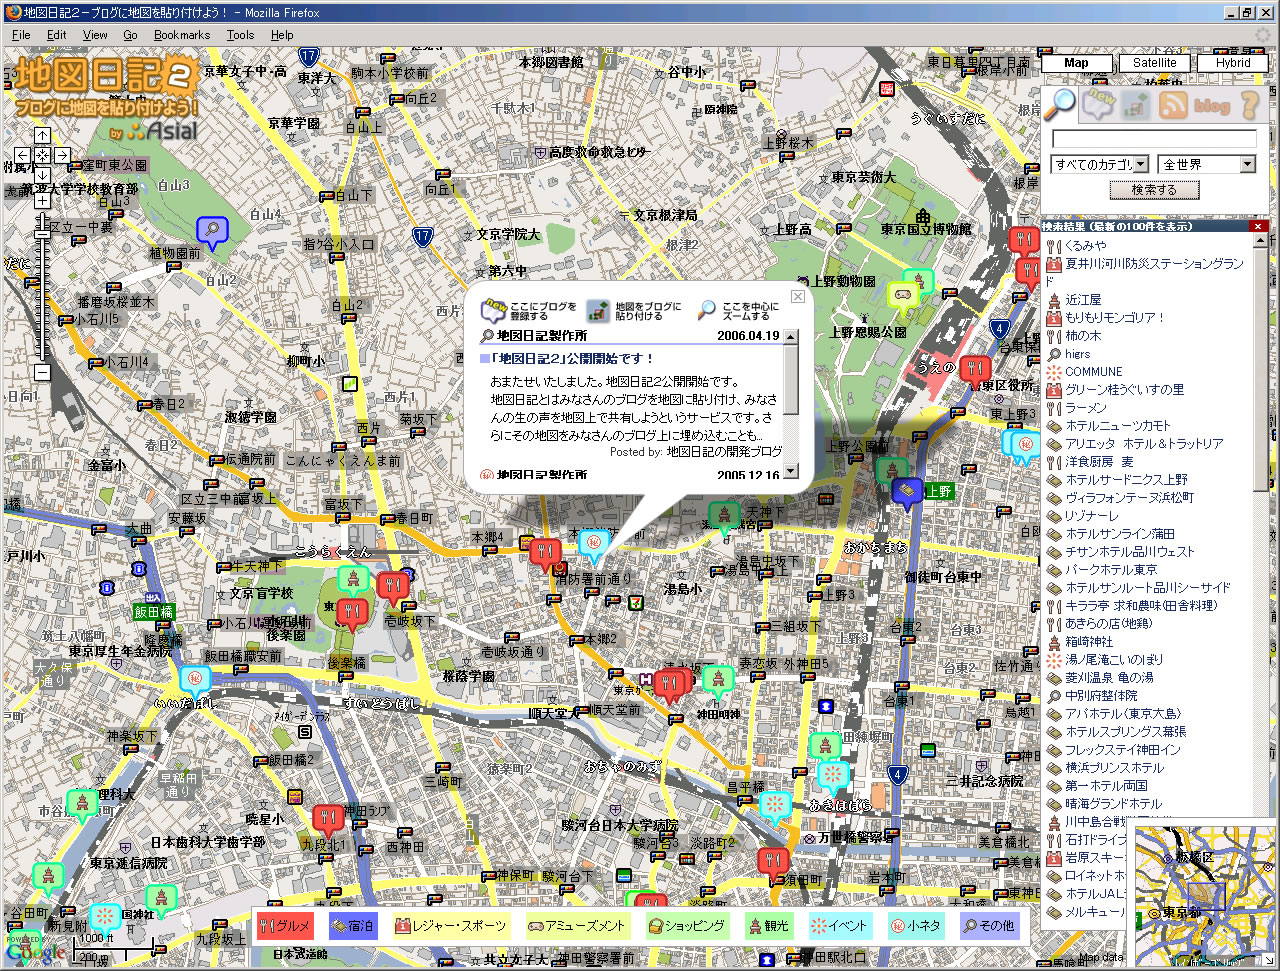The image size is (1280, 971).
Task: Click the search keyword text field
Action: [x=1154, y=139]
